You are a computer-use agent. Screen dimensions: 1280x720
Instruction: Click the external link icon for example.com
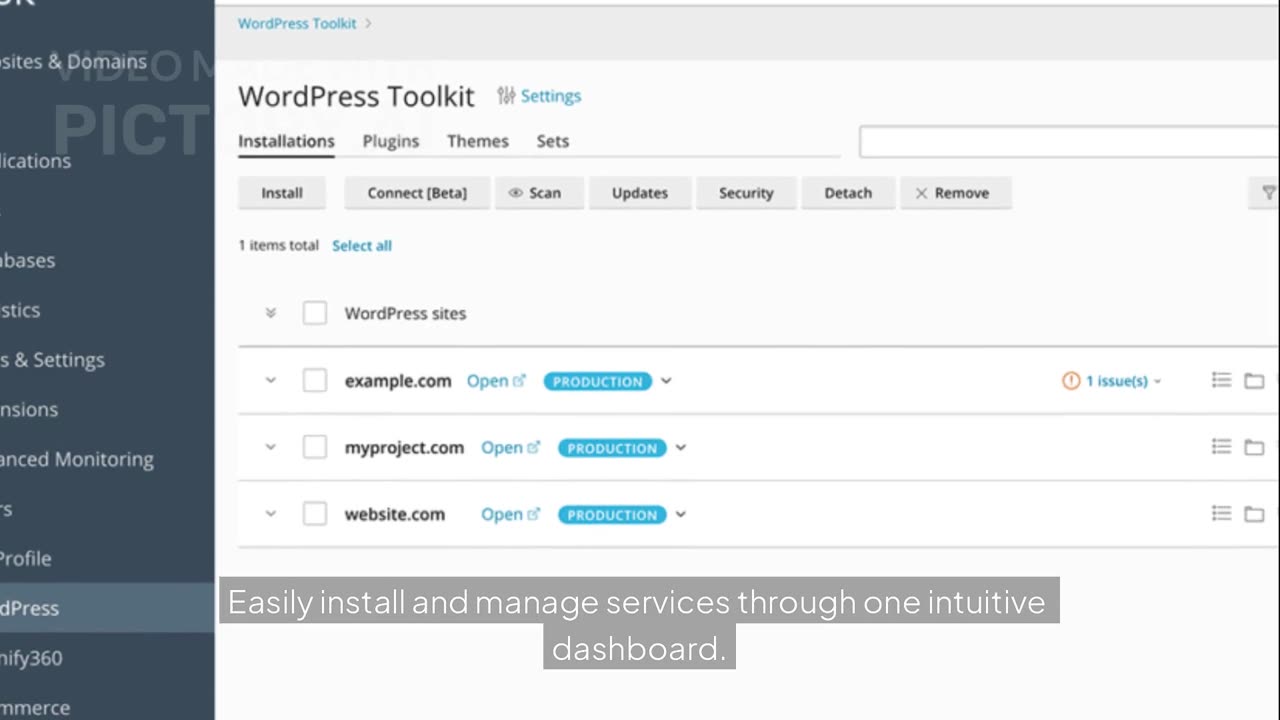pos(519,381)
